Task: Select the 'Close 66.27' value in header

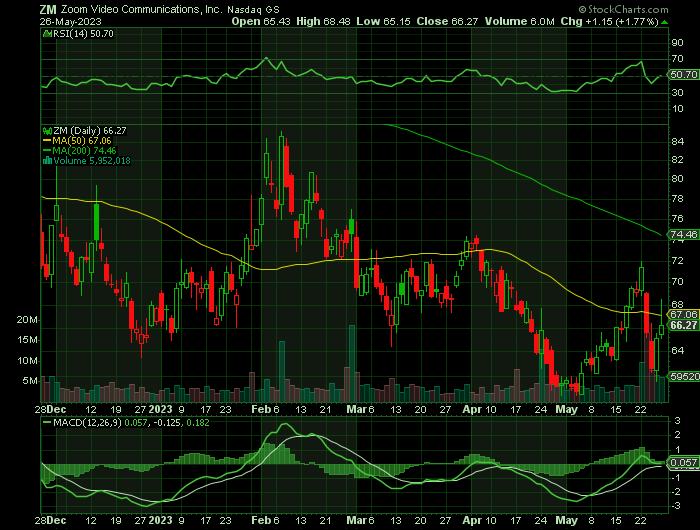Action: [x=447, y=21]
